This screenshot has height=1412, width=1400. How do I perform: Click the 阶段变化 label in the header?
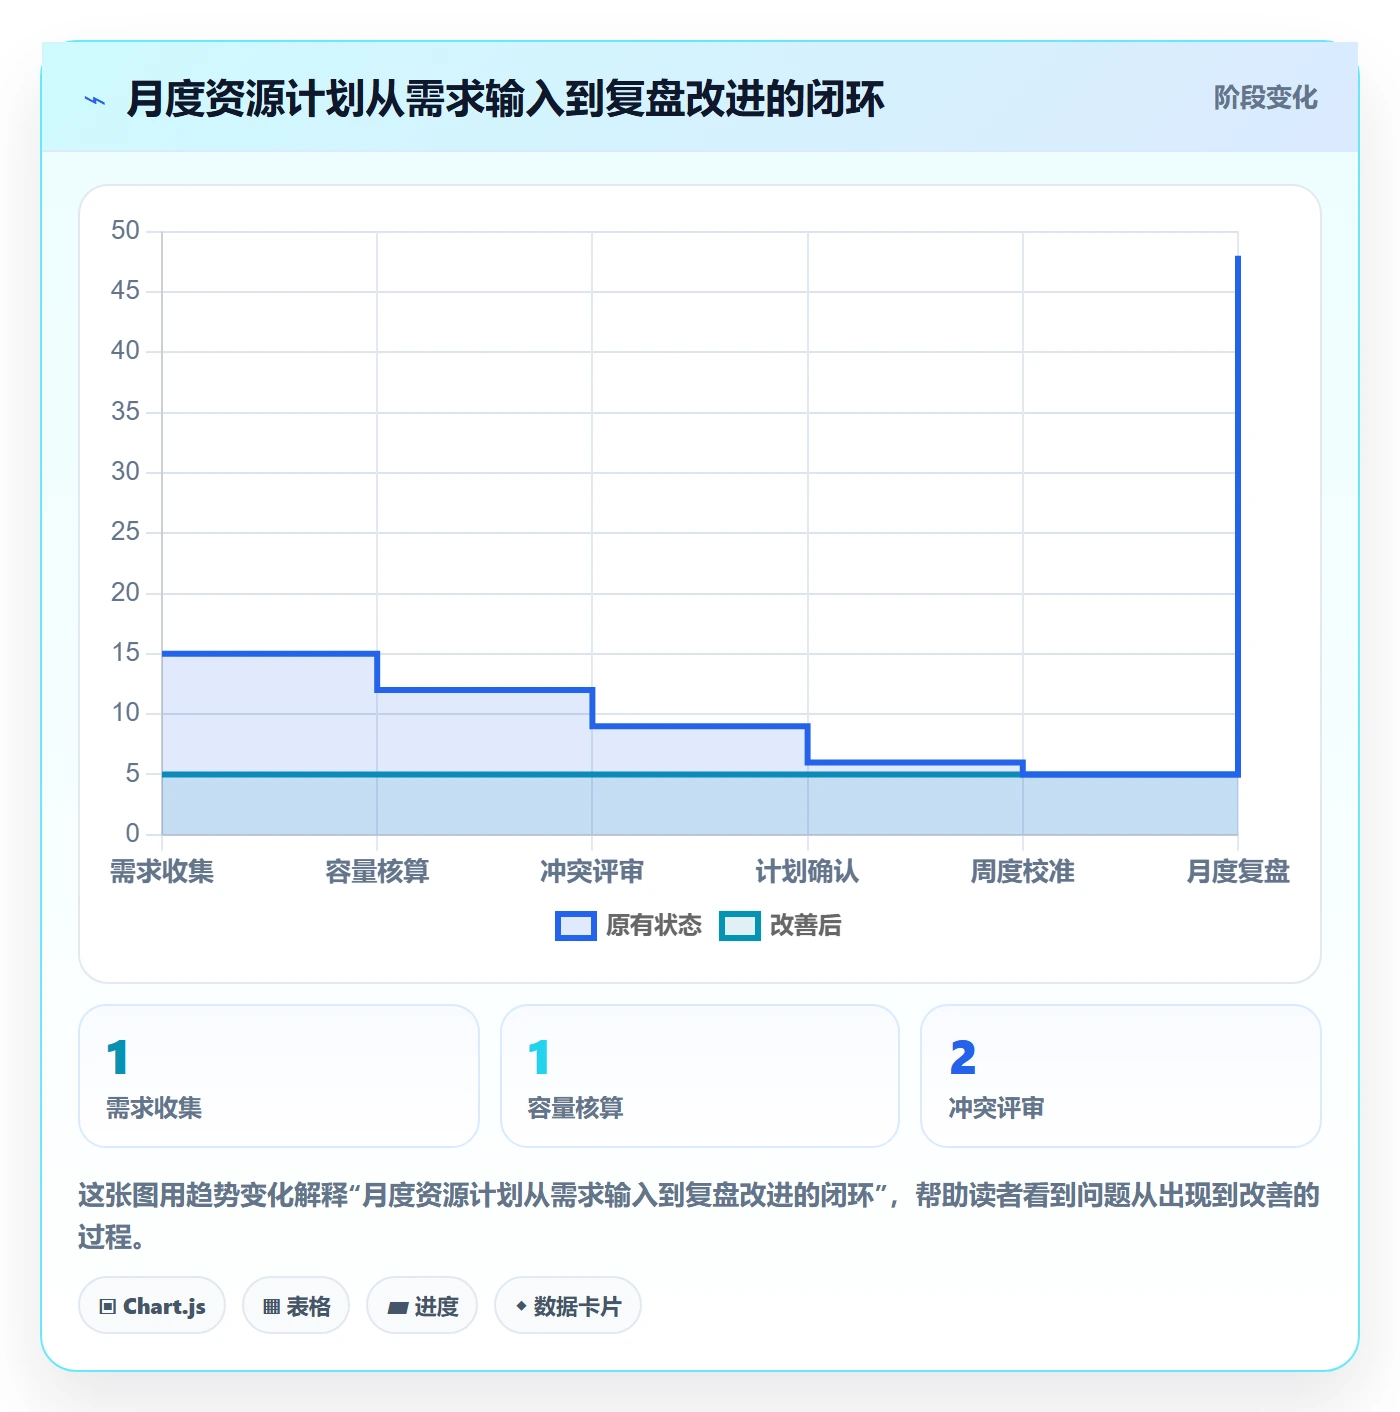point(1265,98)
